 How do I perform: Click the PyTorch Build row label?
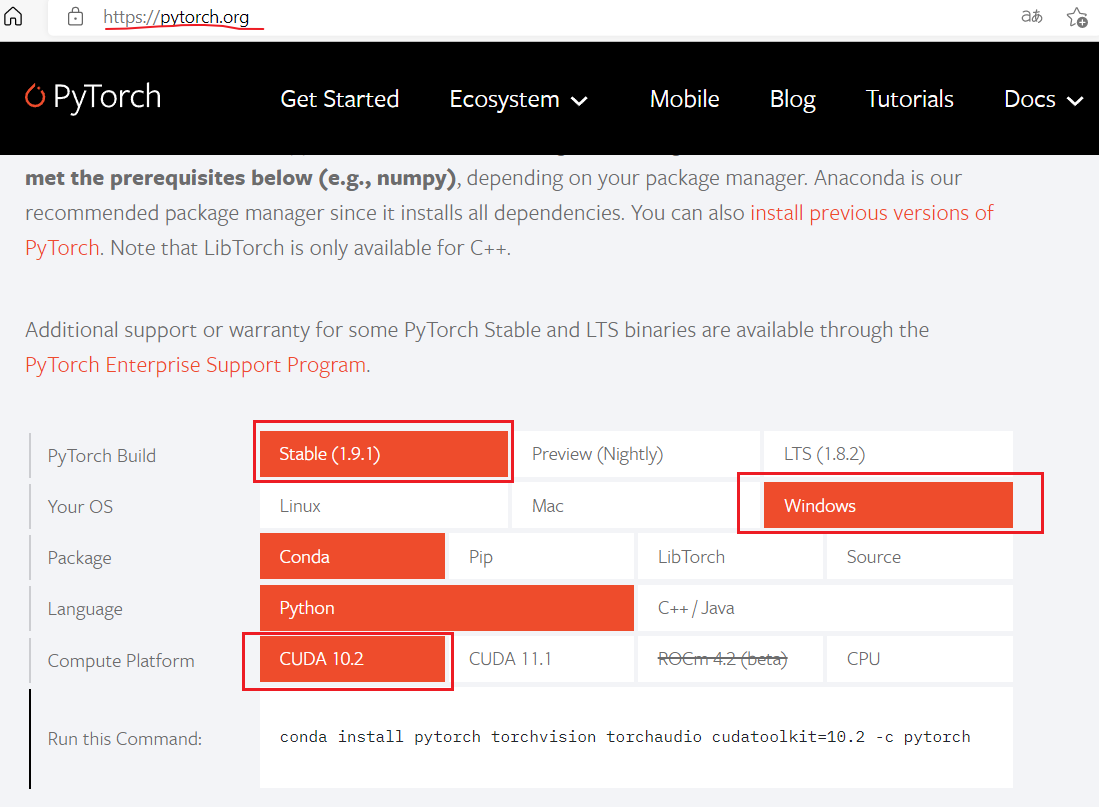click(102, 456)
